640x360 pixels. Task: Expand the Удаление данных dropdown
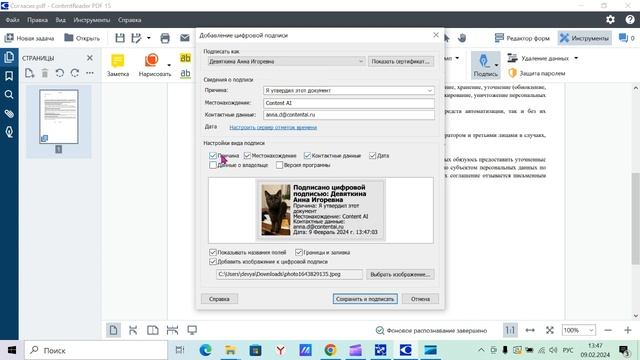click(x=576, y=58)
